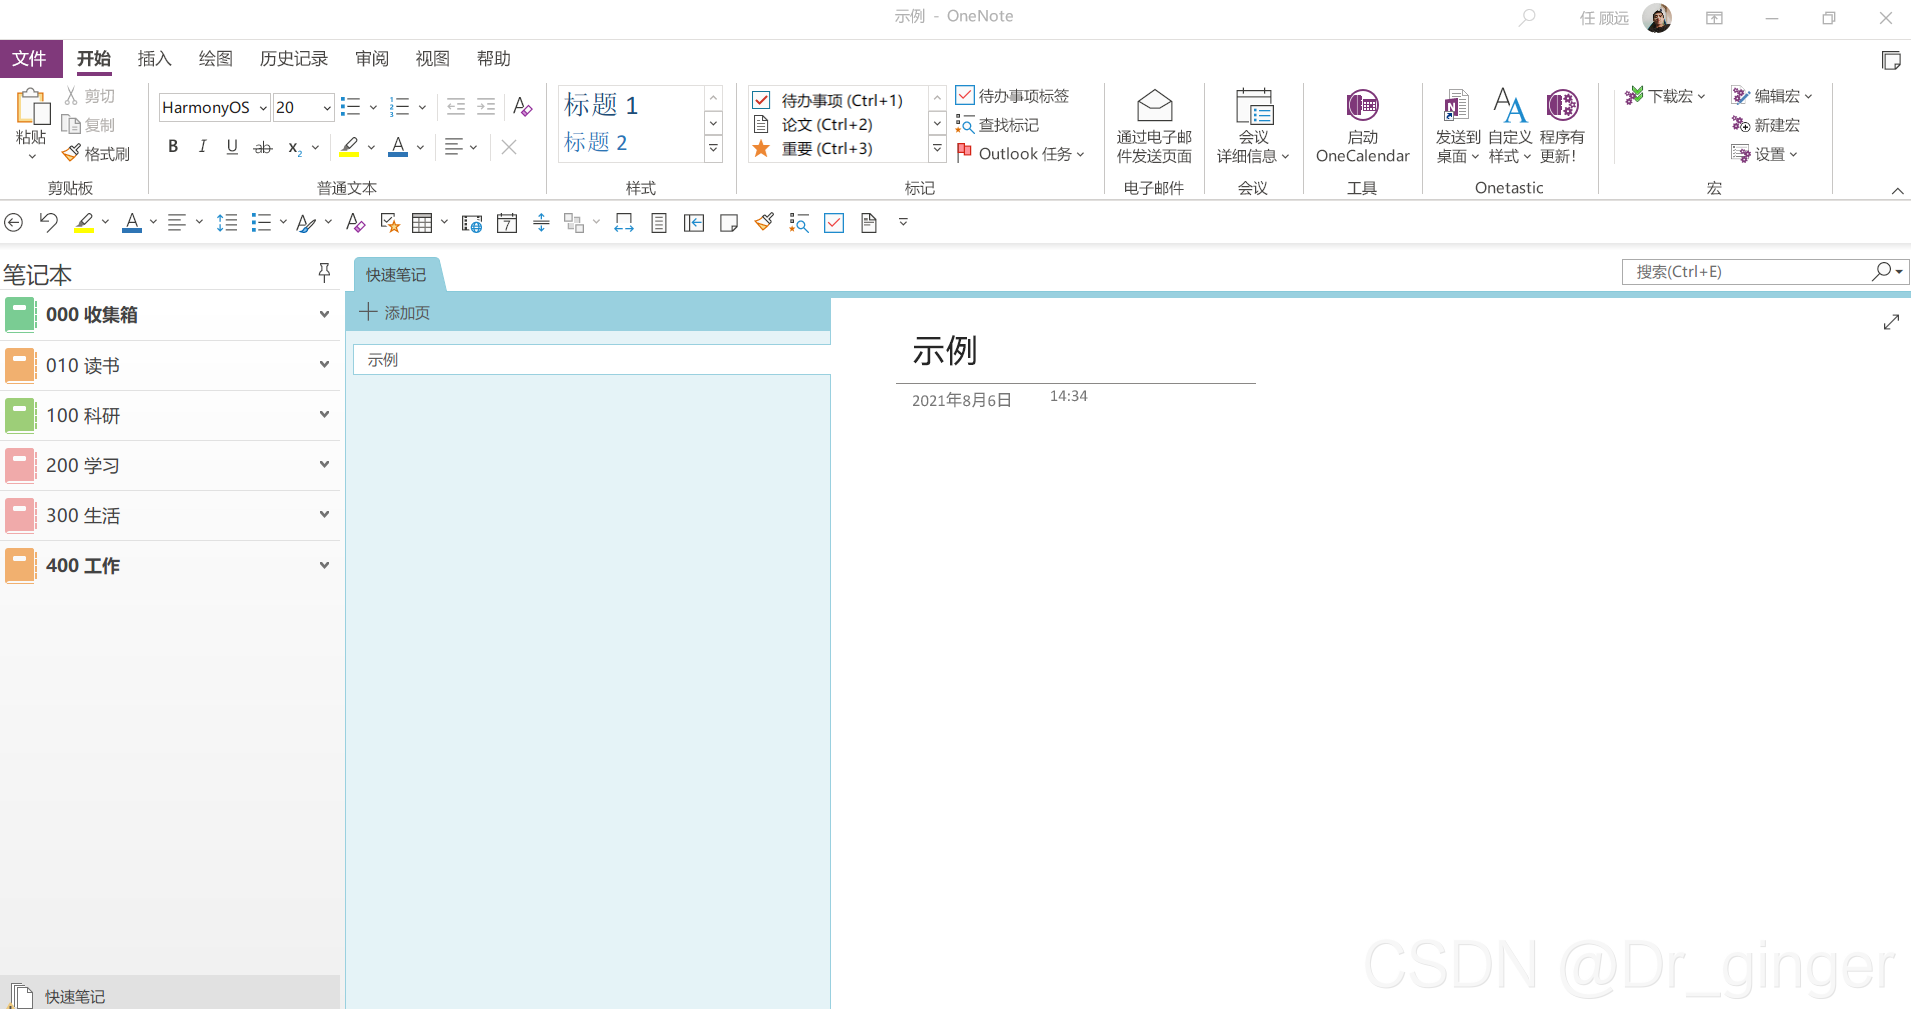Apply Bold formatting
This screenshot has height=1009, width=1911.
coord(173,146)
